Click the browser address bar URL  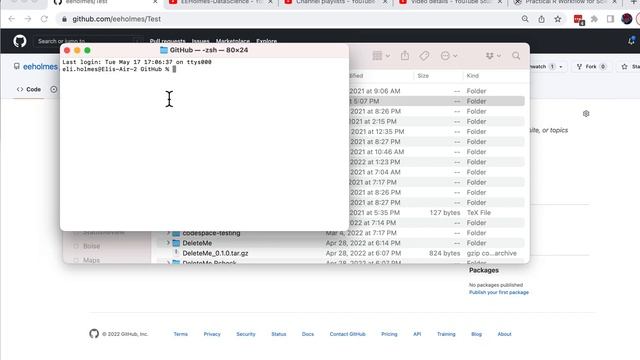(x=117, y=19)
